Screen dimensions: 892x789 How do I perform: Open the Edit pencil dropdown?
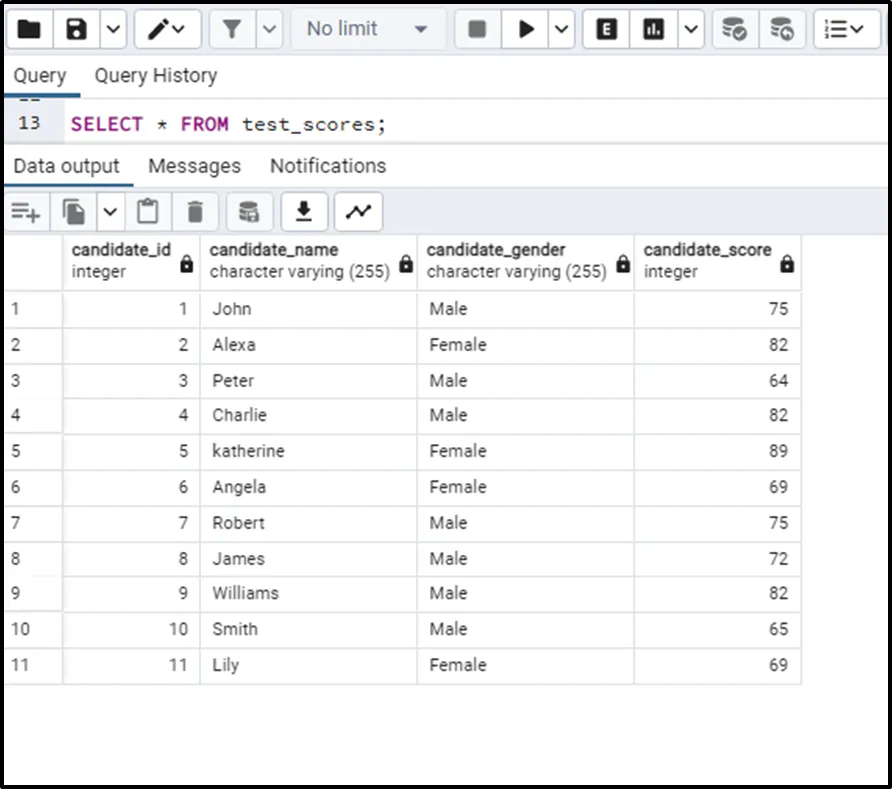pyautogui.click(x=167, y=29)
